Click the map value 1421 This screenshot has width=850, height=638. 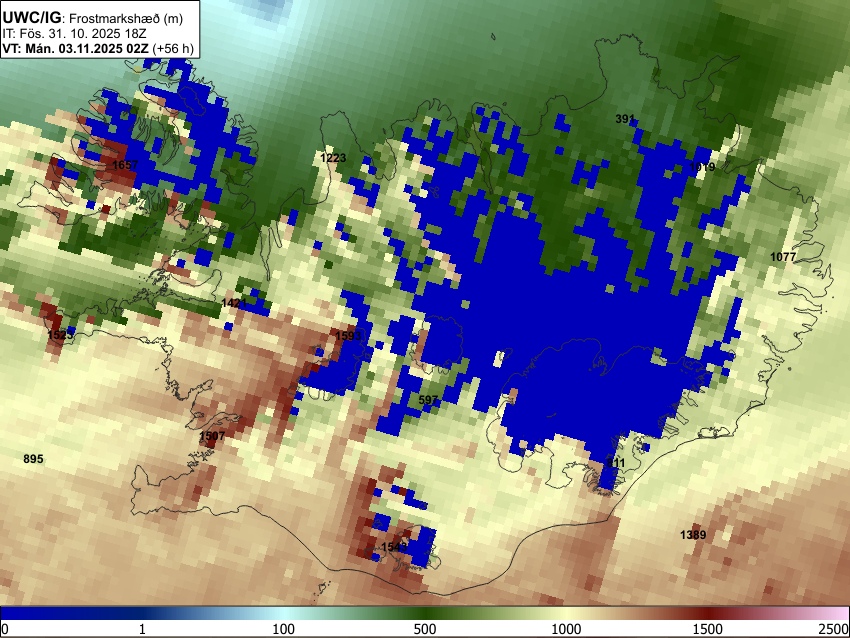tap(234, 303)
